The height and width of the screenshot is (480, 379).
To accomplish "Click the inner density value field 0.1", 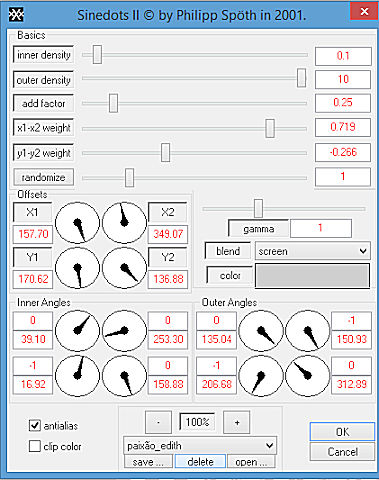I will click(343, 56).
